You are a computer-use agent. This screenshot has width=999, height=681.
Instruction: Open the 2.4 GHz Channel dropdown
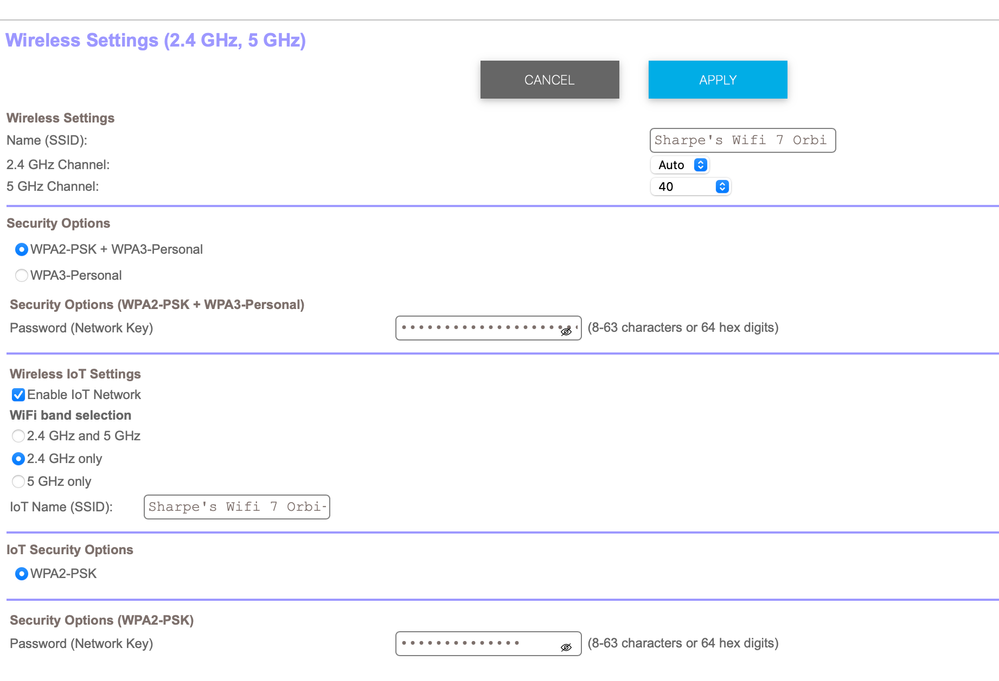pyautogui.click(x=680, y=164)
